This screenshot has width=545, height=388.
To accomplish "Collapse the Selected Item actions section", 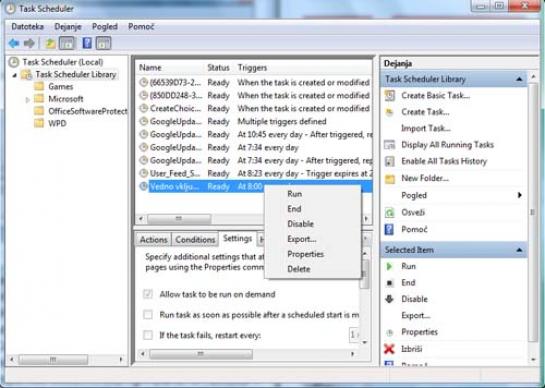I will pos(519,250).
